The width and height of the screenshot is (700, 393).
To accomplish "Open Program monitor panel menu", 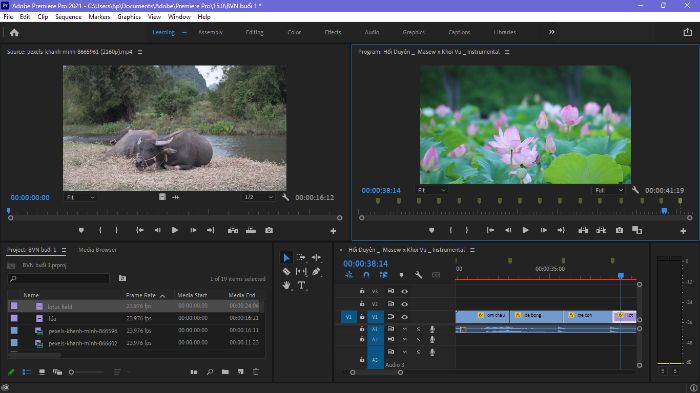I will click(x=507, y=52).
